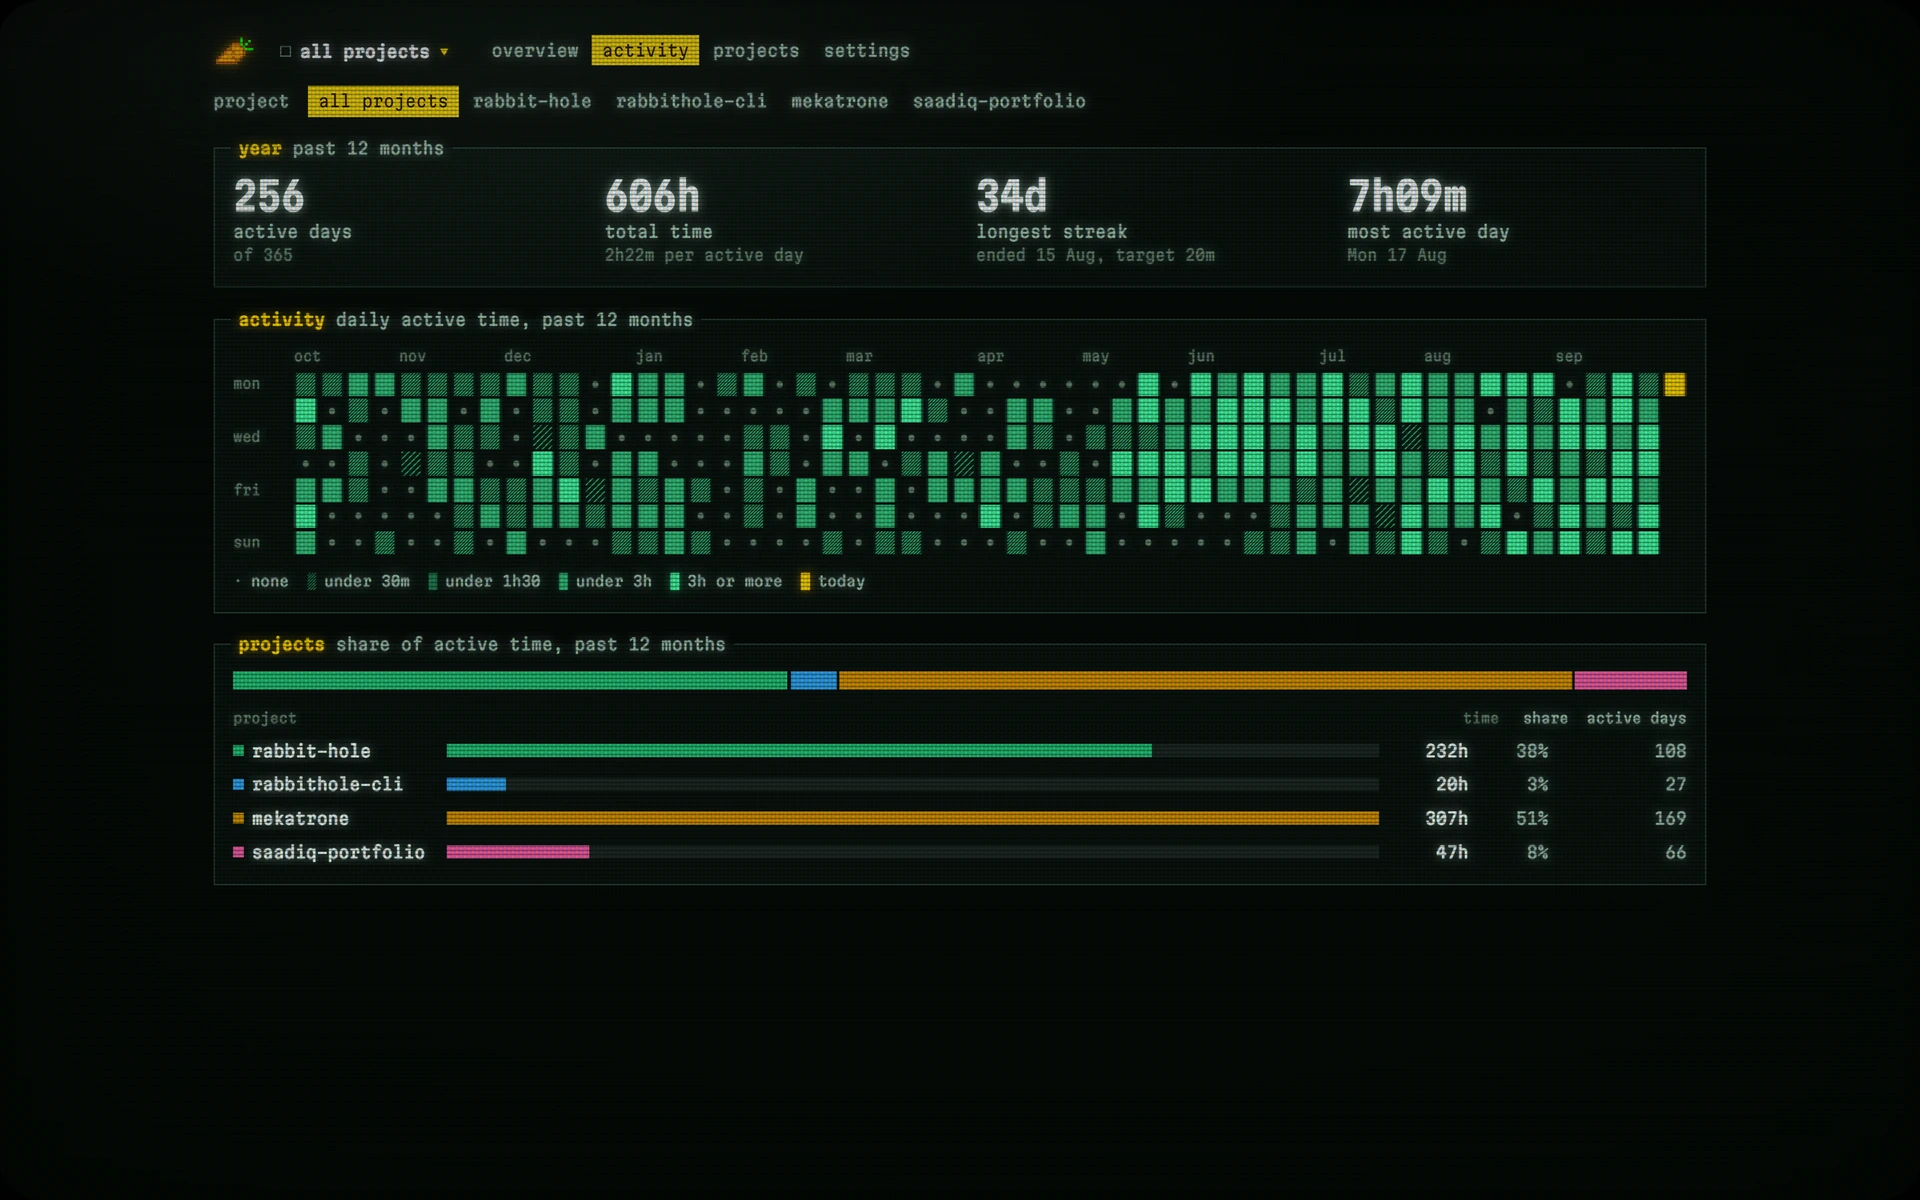Click the 'under 1h30' legend swatch
This screenshot has height=1200, width=1920.
click(433, 582)
